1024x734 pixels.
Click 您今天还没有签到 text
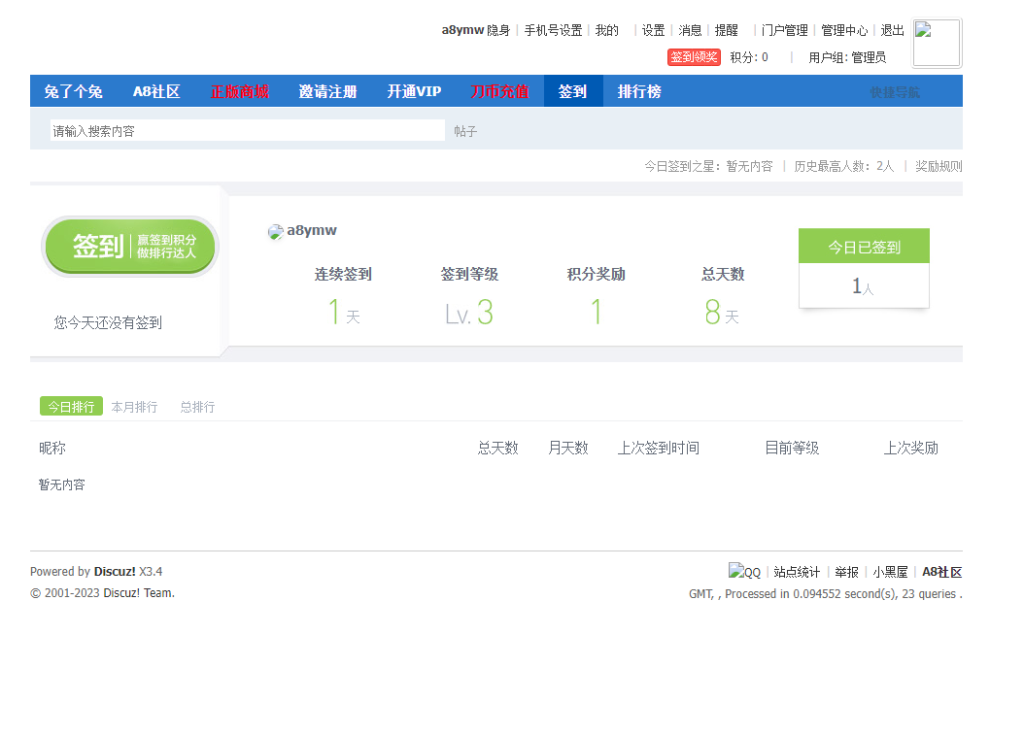pos(108,323)
